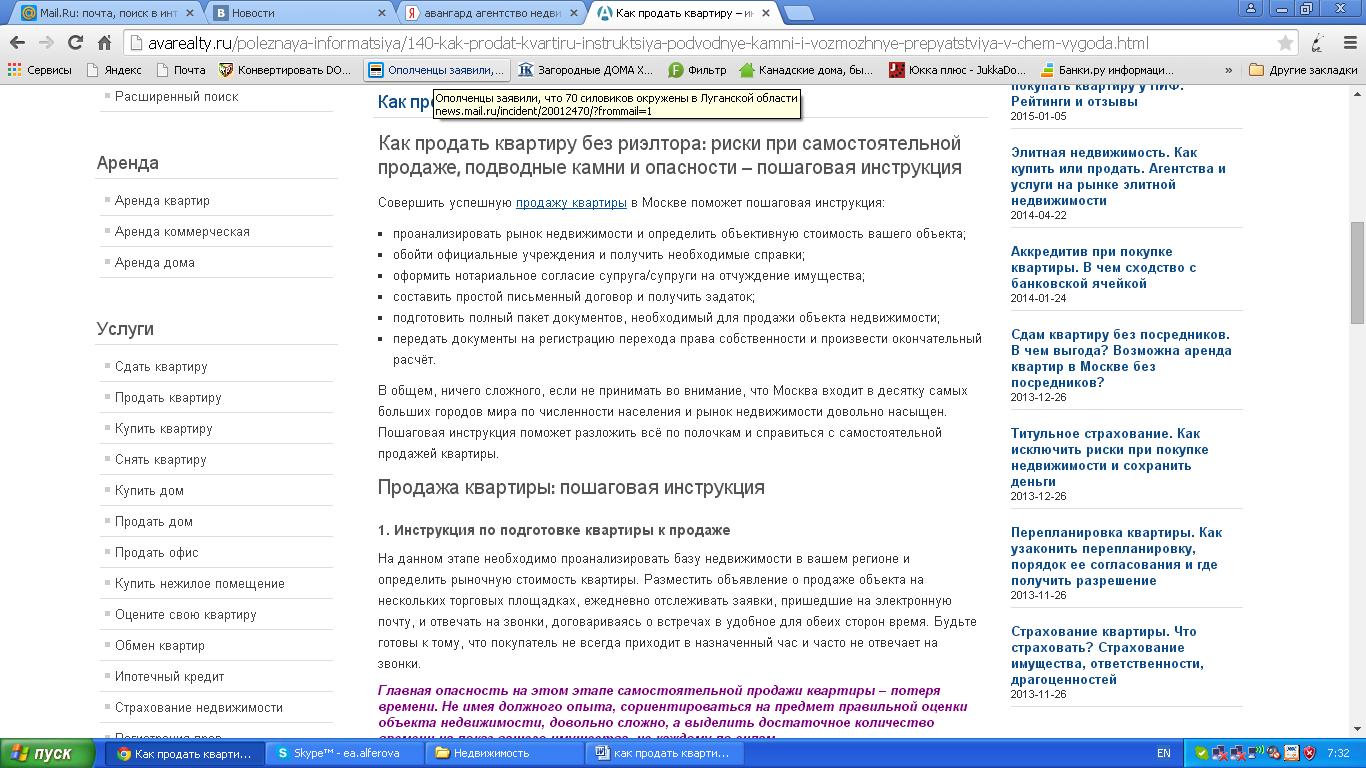Click the browser forward arrow
Screen dimensions: 1366x768
point(46,43)
